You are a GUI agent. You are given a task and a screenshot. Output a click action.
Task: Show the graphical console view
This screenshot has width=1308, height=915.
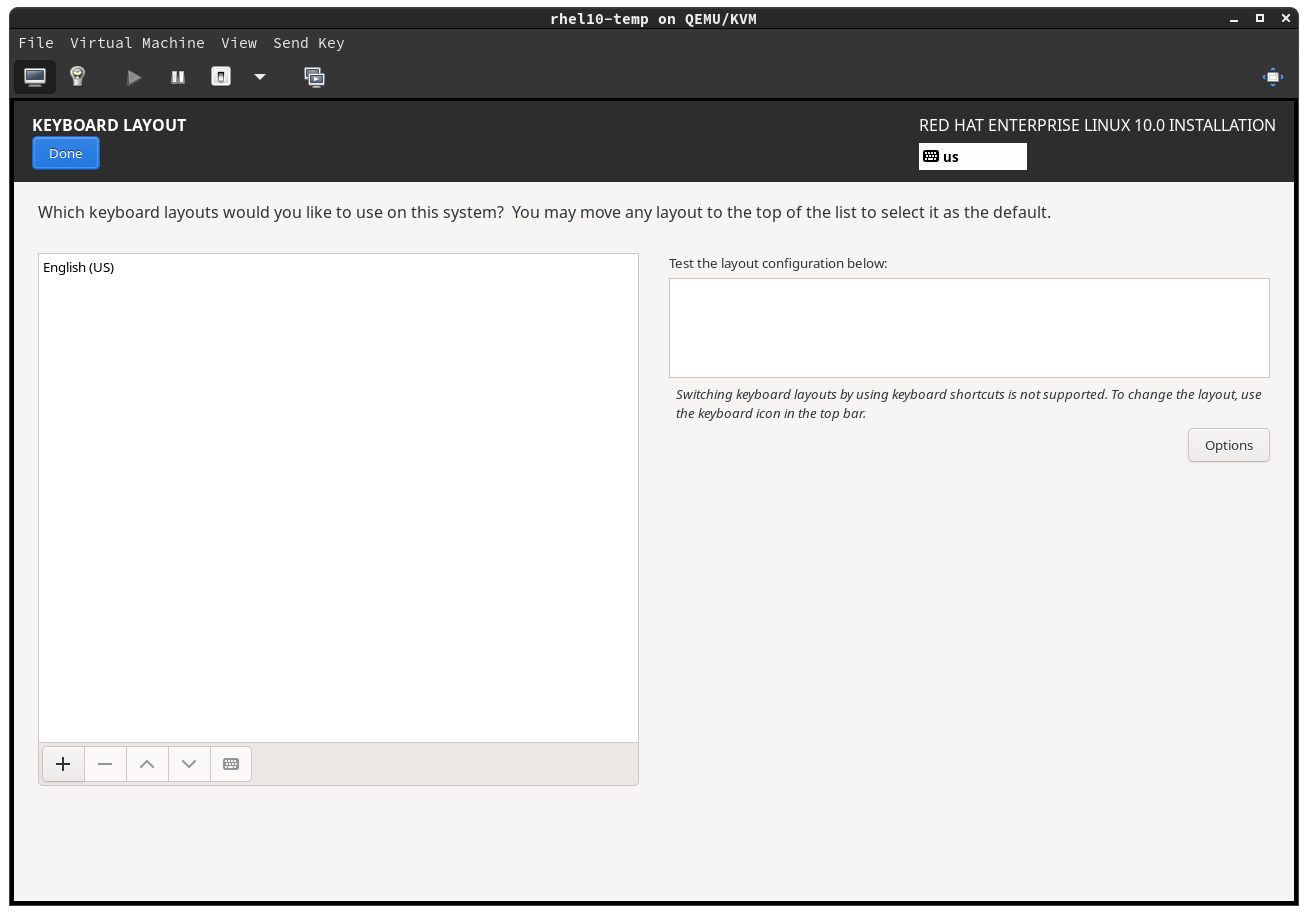click(x=35, y=77)
